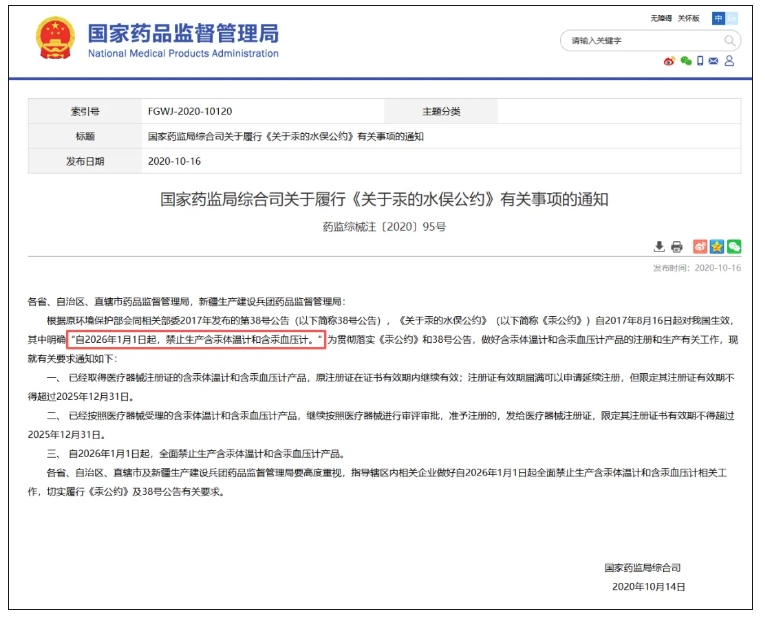
Task: Print the notice with printer icon
Action: [x=677, y=247]
